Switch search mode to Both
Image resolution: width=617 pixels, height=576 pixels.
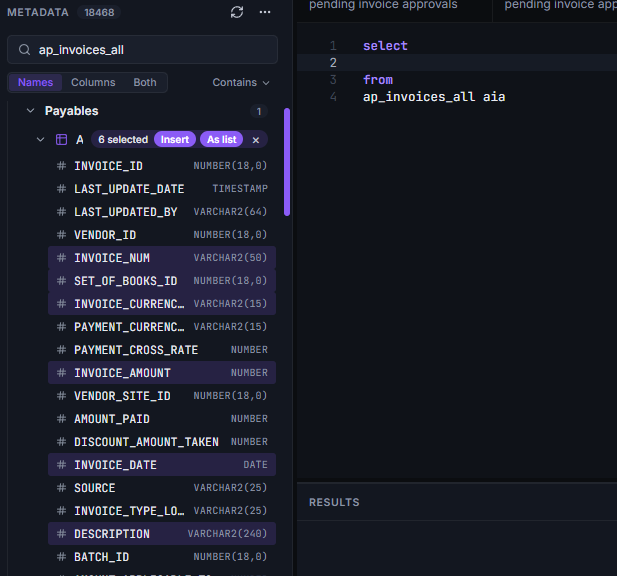pos(145,82)
